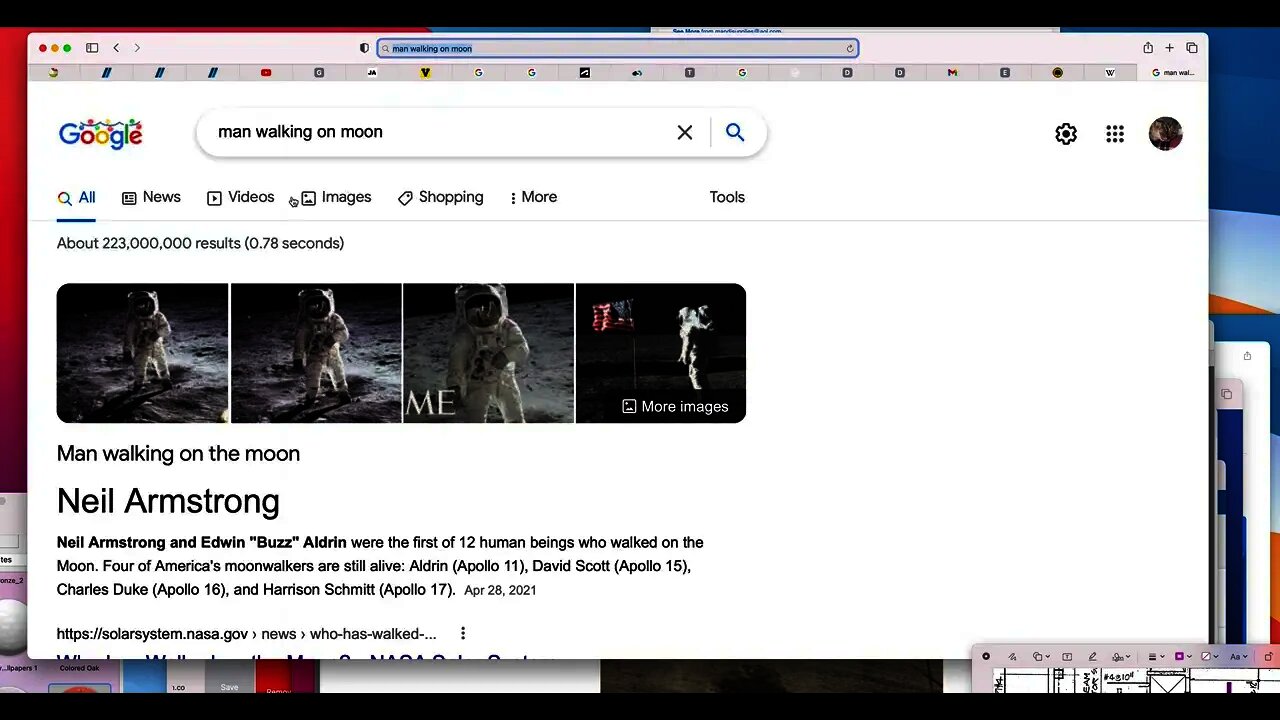Image resolution: width=1280 pixels, height=720 pixels.
Task: Switch to the JA browser tab
Action: point(372,73)
